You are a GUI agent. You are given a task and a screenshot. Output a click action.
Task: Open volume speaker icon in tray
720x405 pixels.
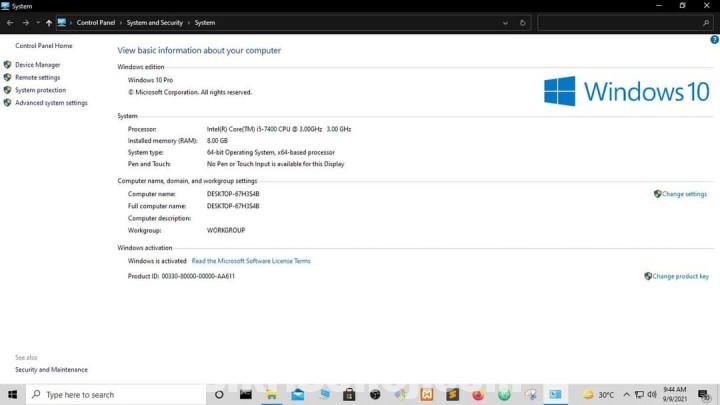[x=652, y=394]
